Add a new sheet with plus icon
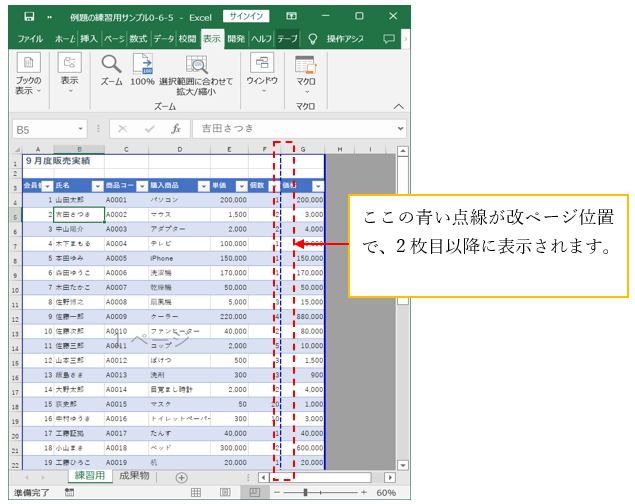Image resolution: width=635 pixels, height=504 pixels. [x=182, y=478]
